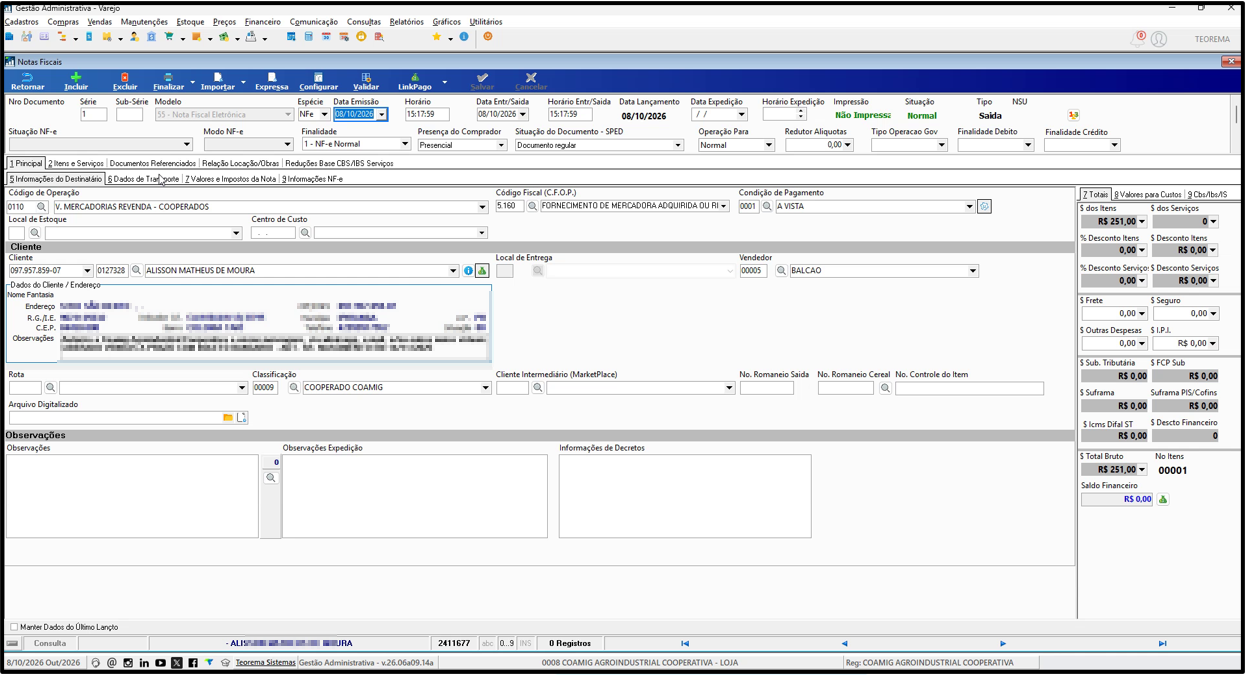Viewport: 1246px width, 675px height.
Task: Click the Observações text area
Action: tap(132, 496)
